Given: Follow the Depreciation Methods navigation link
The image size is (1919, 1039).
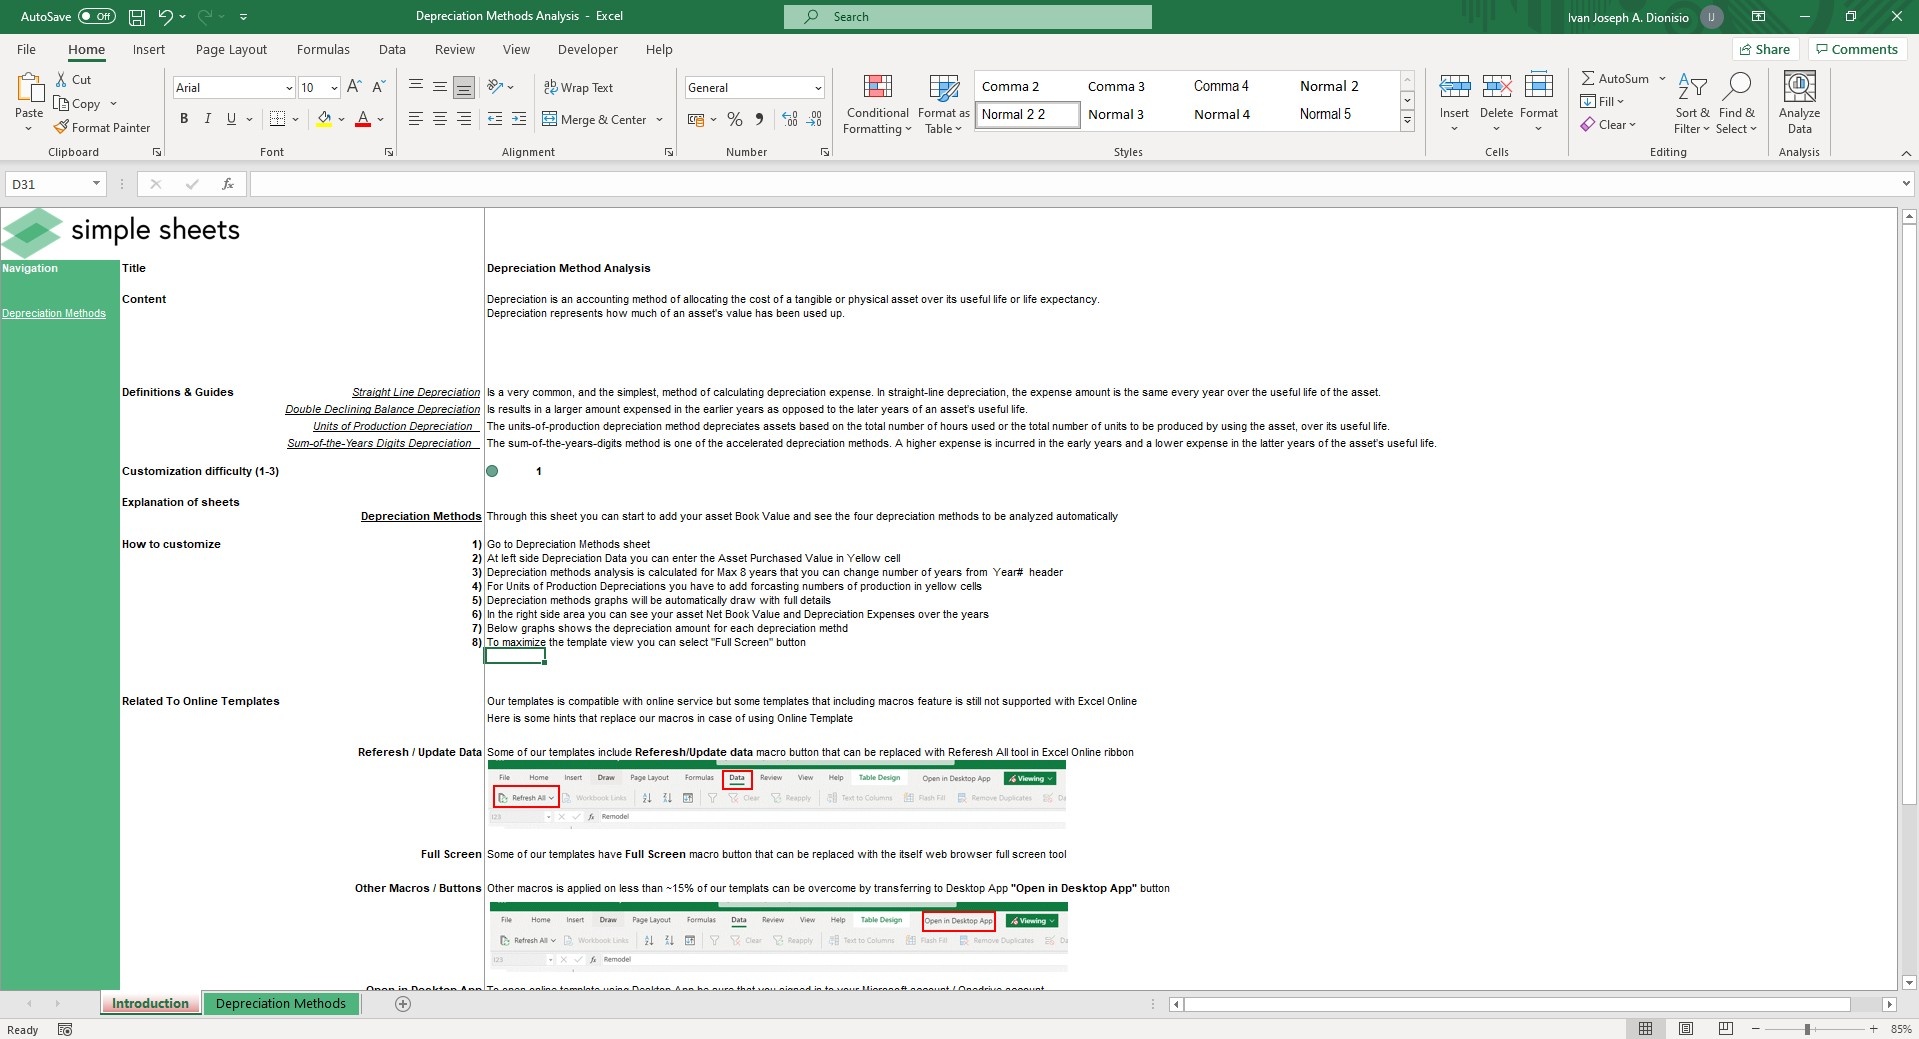Looking at the screenshot, I should click(x=54, y=314).
